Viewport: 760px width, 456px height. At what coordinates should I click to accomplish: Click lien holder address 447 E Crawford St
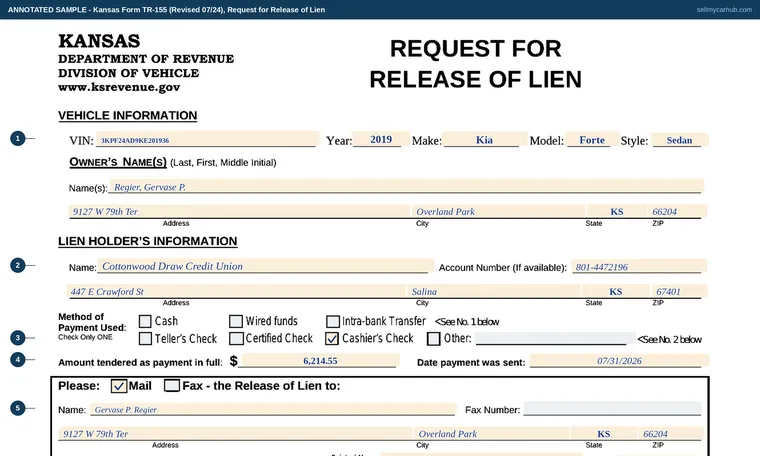point(236,291)
